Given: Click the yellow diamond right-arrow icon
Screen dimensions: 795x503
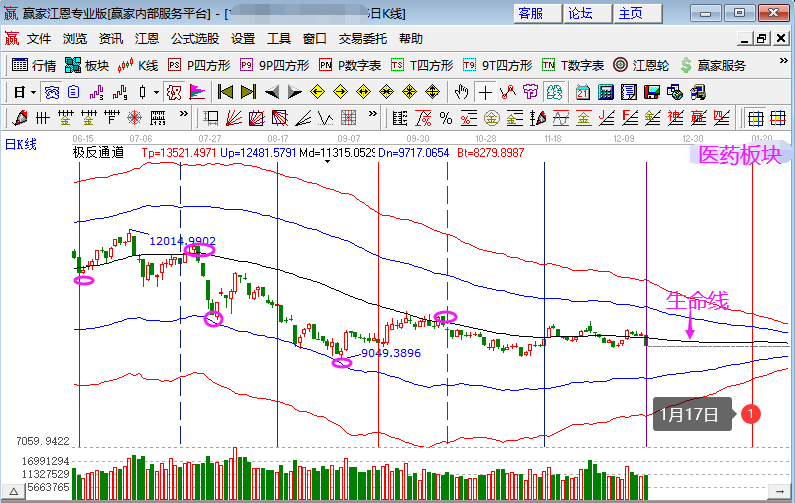Looking at the screenshot, I should [341, 92].
